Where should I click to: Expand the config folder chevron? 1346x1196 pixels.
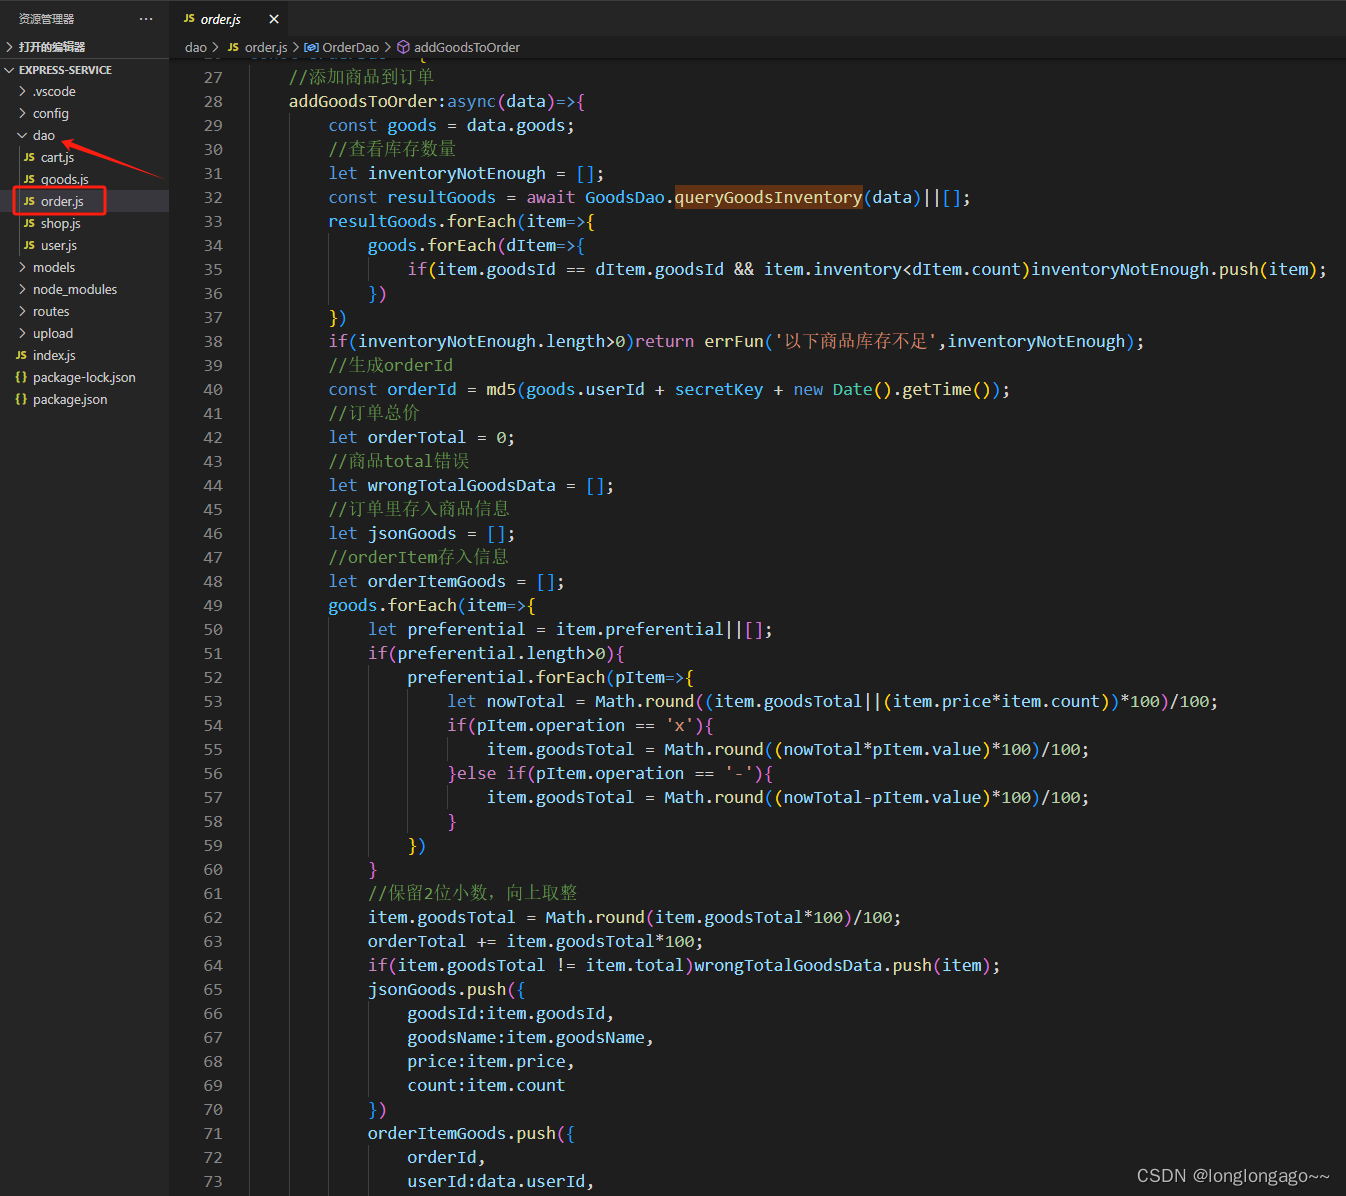click(23, 113)
